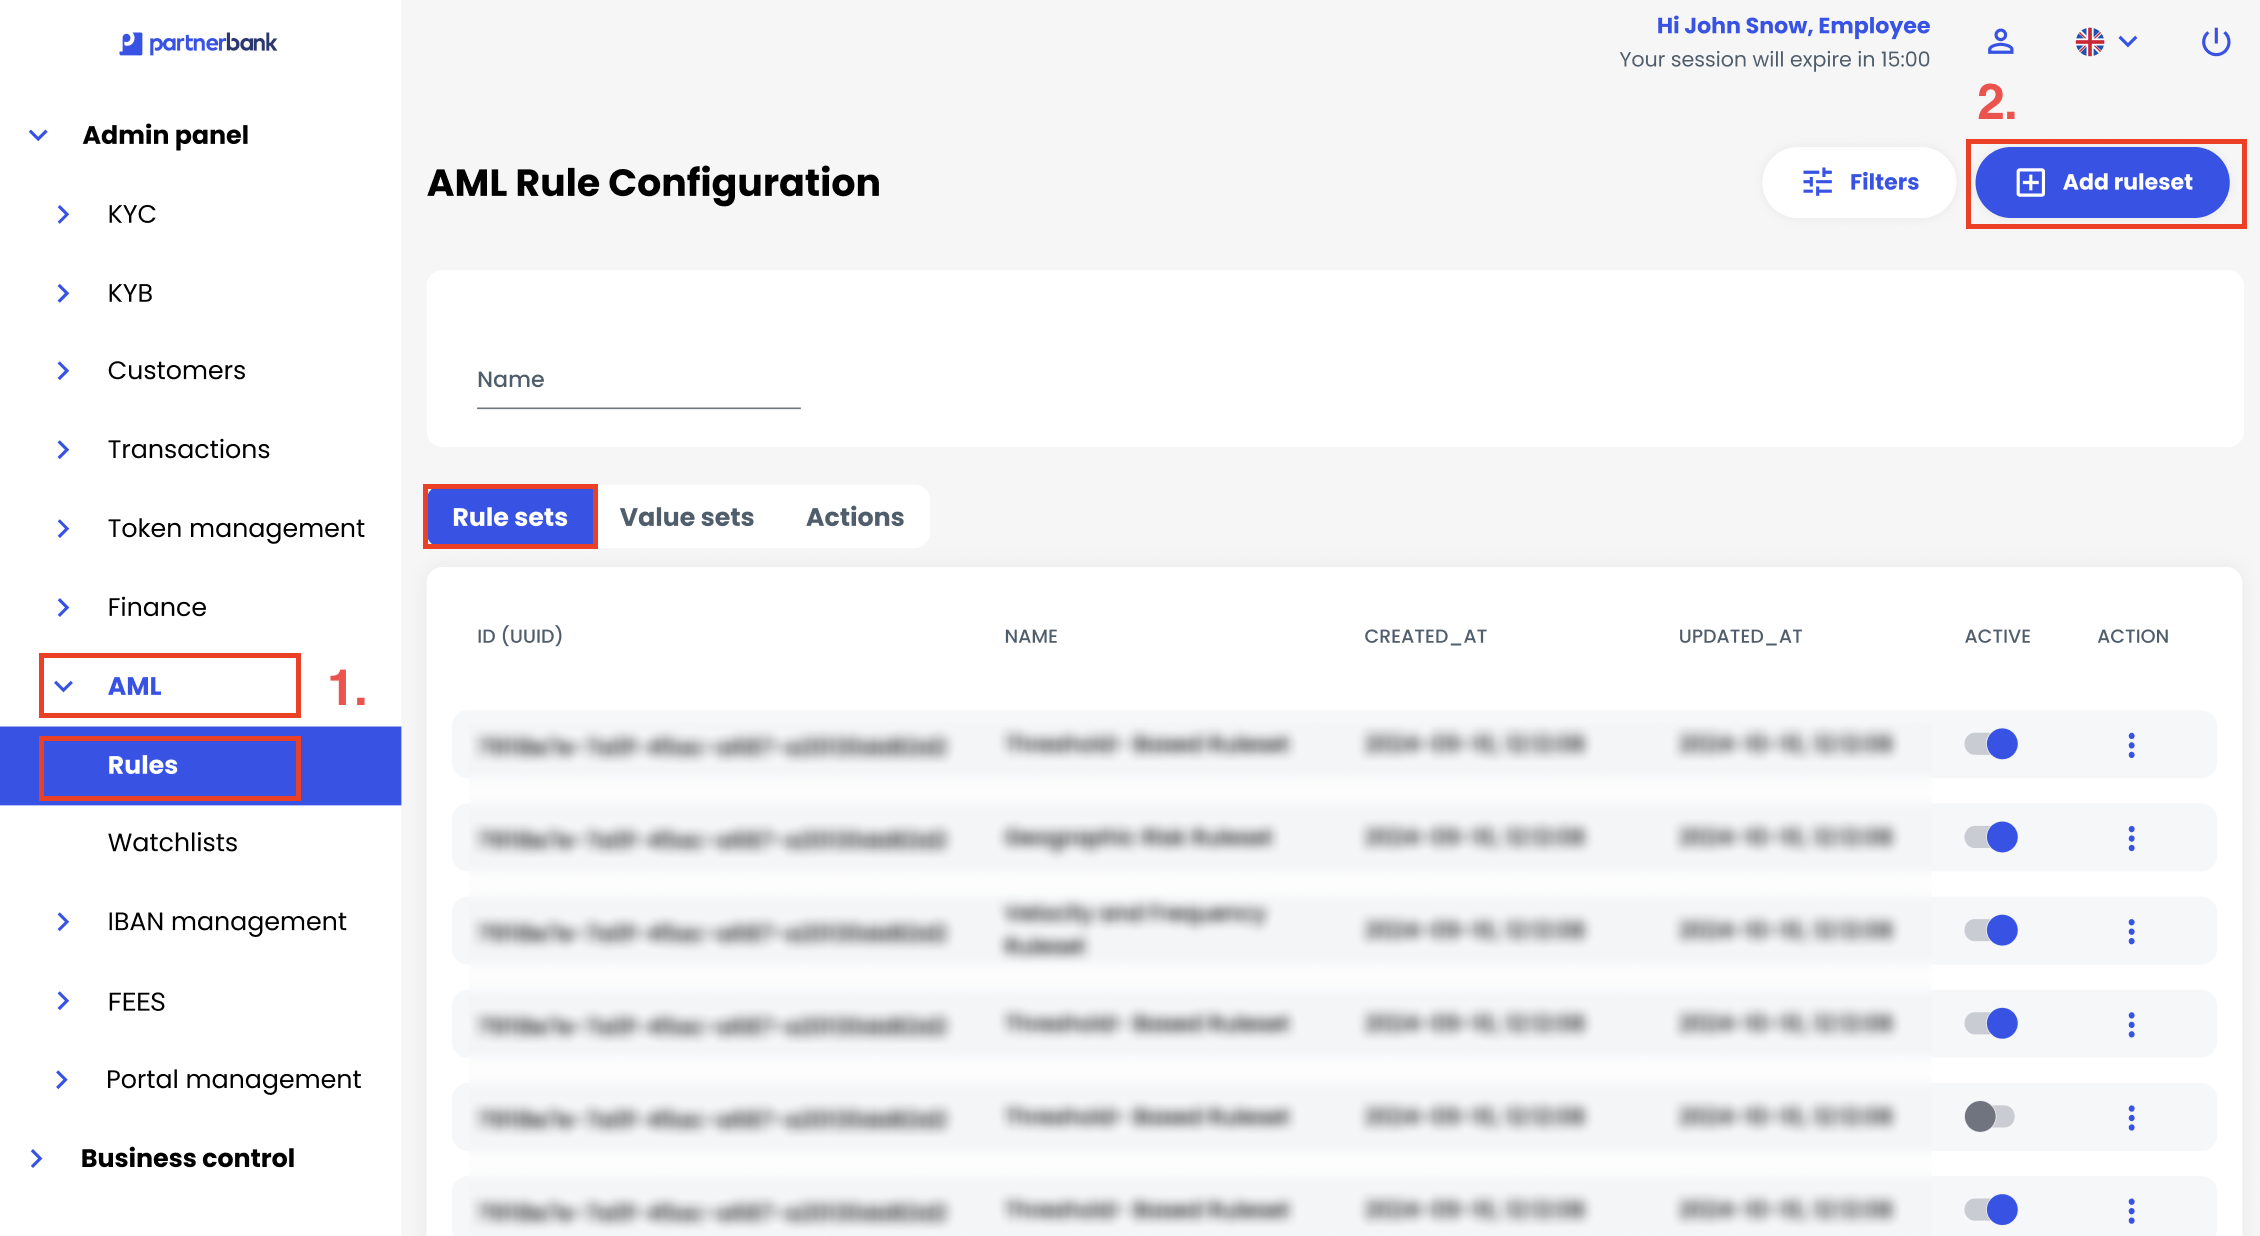Open three-dot menu in second row
The height and width of the screenshot is (1236, 2260).
click(2131, 838)
